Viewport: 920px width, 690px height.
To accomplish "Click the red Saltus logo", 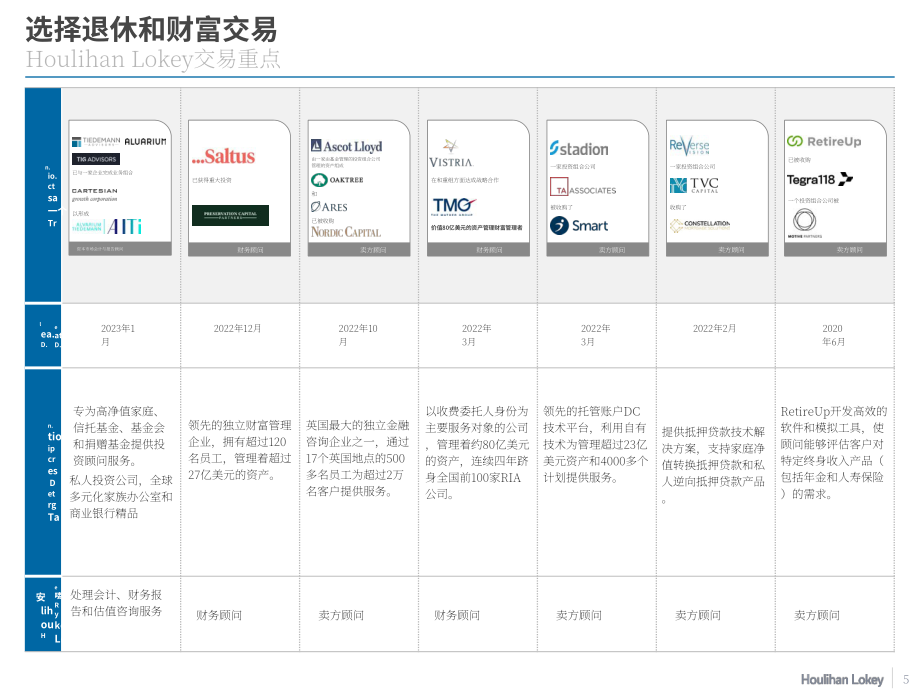I will (223, 157).
